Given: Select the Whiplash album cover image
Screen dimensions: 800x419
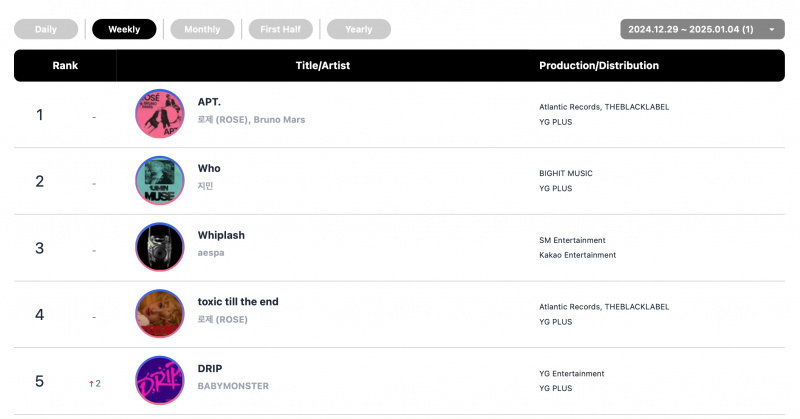Looking at the screenshot, I should coord(160,247).
